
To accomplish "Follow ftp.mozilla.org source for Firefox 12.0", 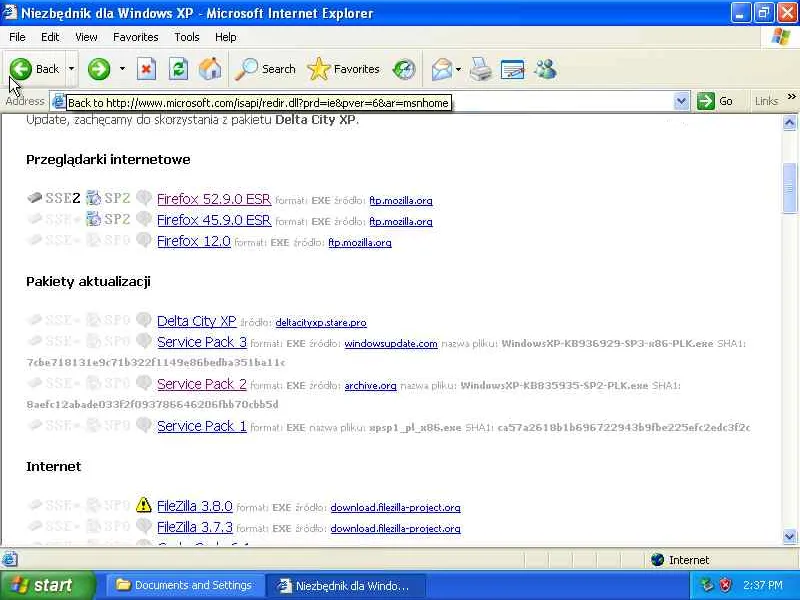I will (x=360, y=242).
